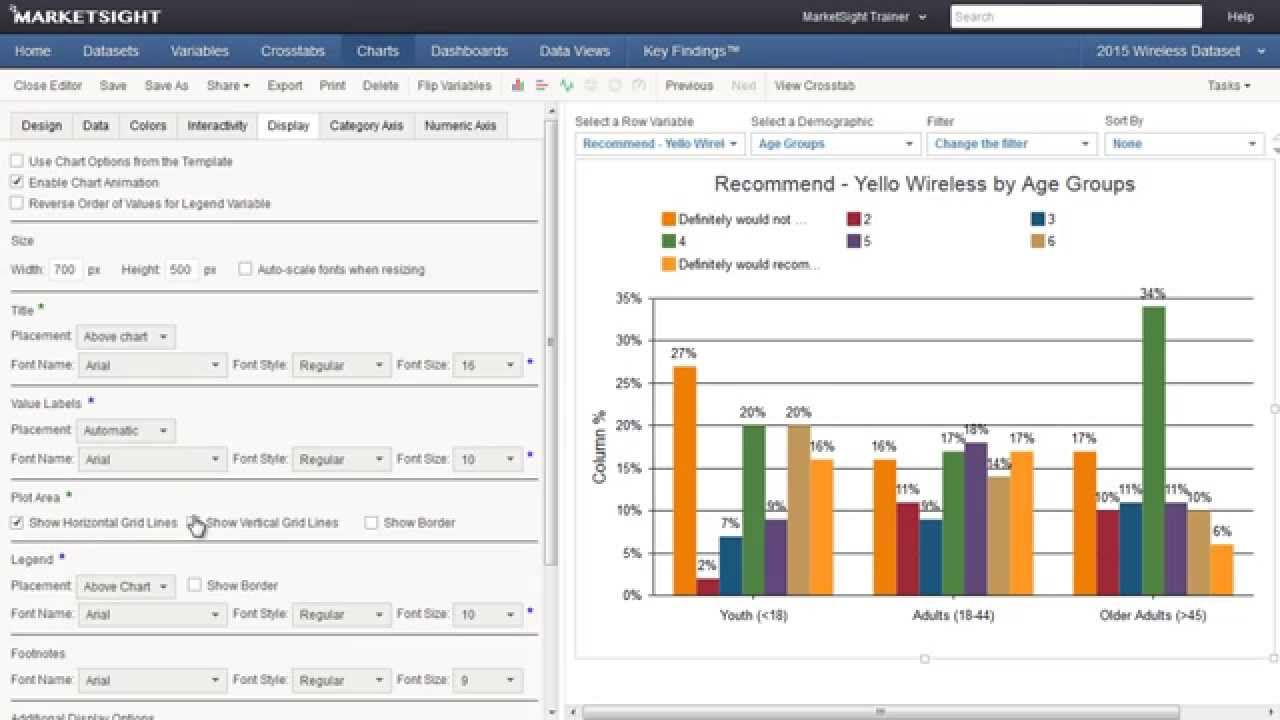The height and width of the screenshot is (720, 1280).
Task: Open Sort By dropdown
Action: 1184,144
